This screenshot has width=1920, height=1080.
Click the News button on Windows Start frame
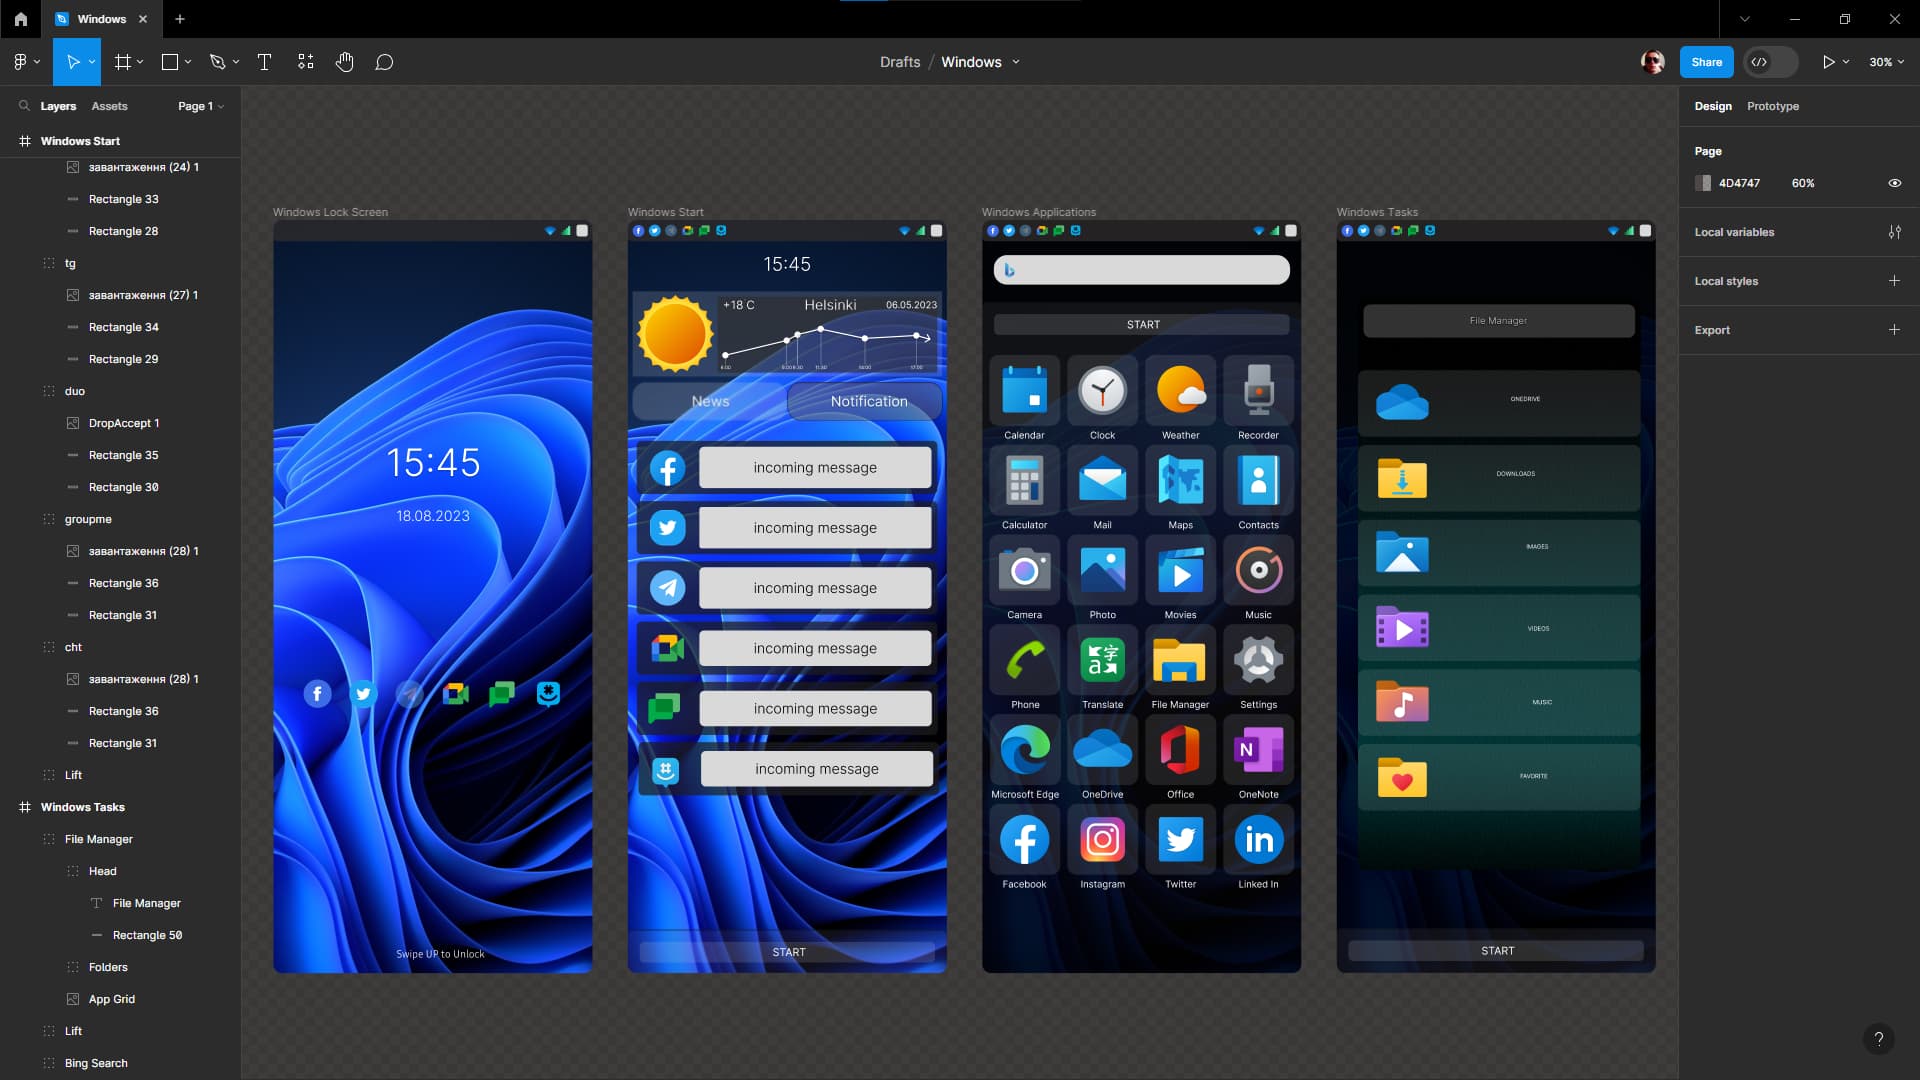click(710, 401)
